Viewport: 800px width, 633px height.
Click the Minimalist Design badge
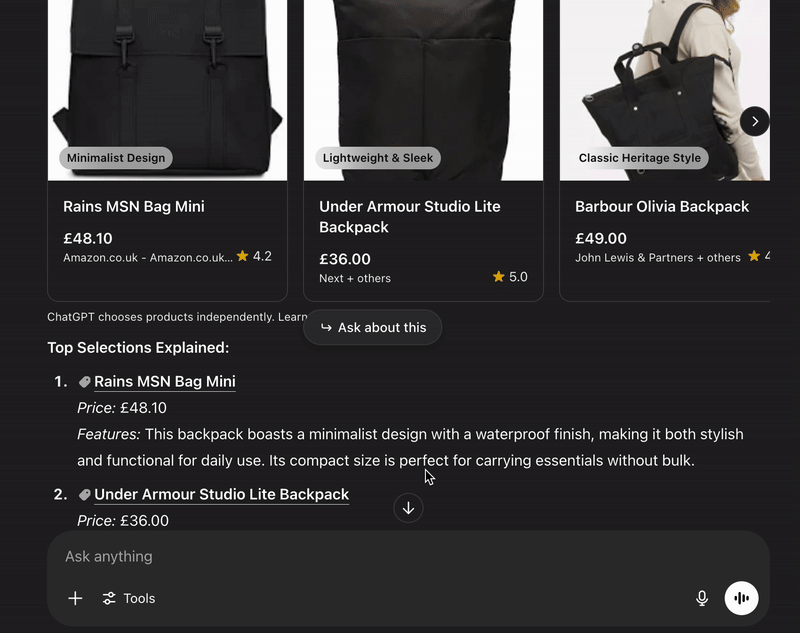point(116,158)
